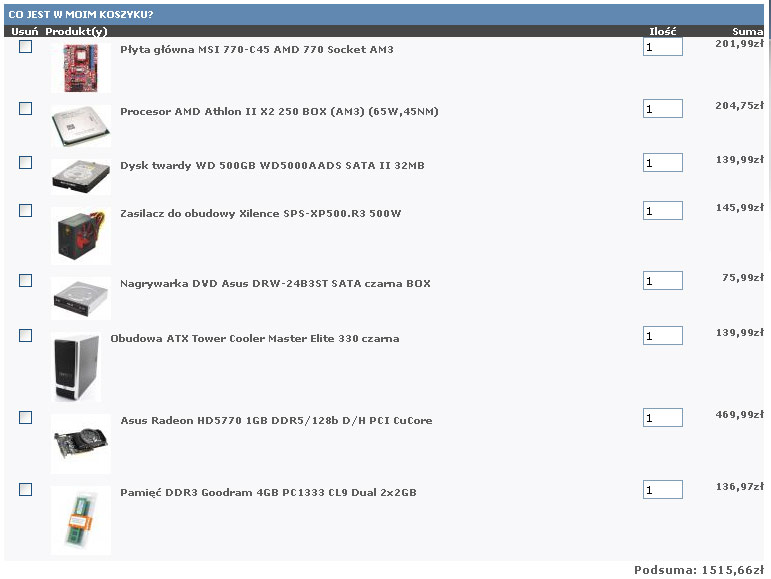Viewport: 771px width, 579px height.
Task: Edit quantity field for WD hard drive
Action: click(x=663, y=163)
